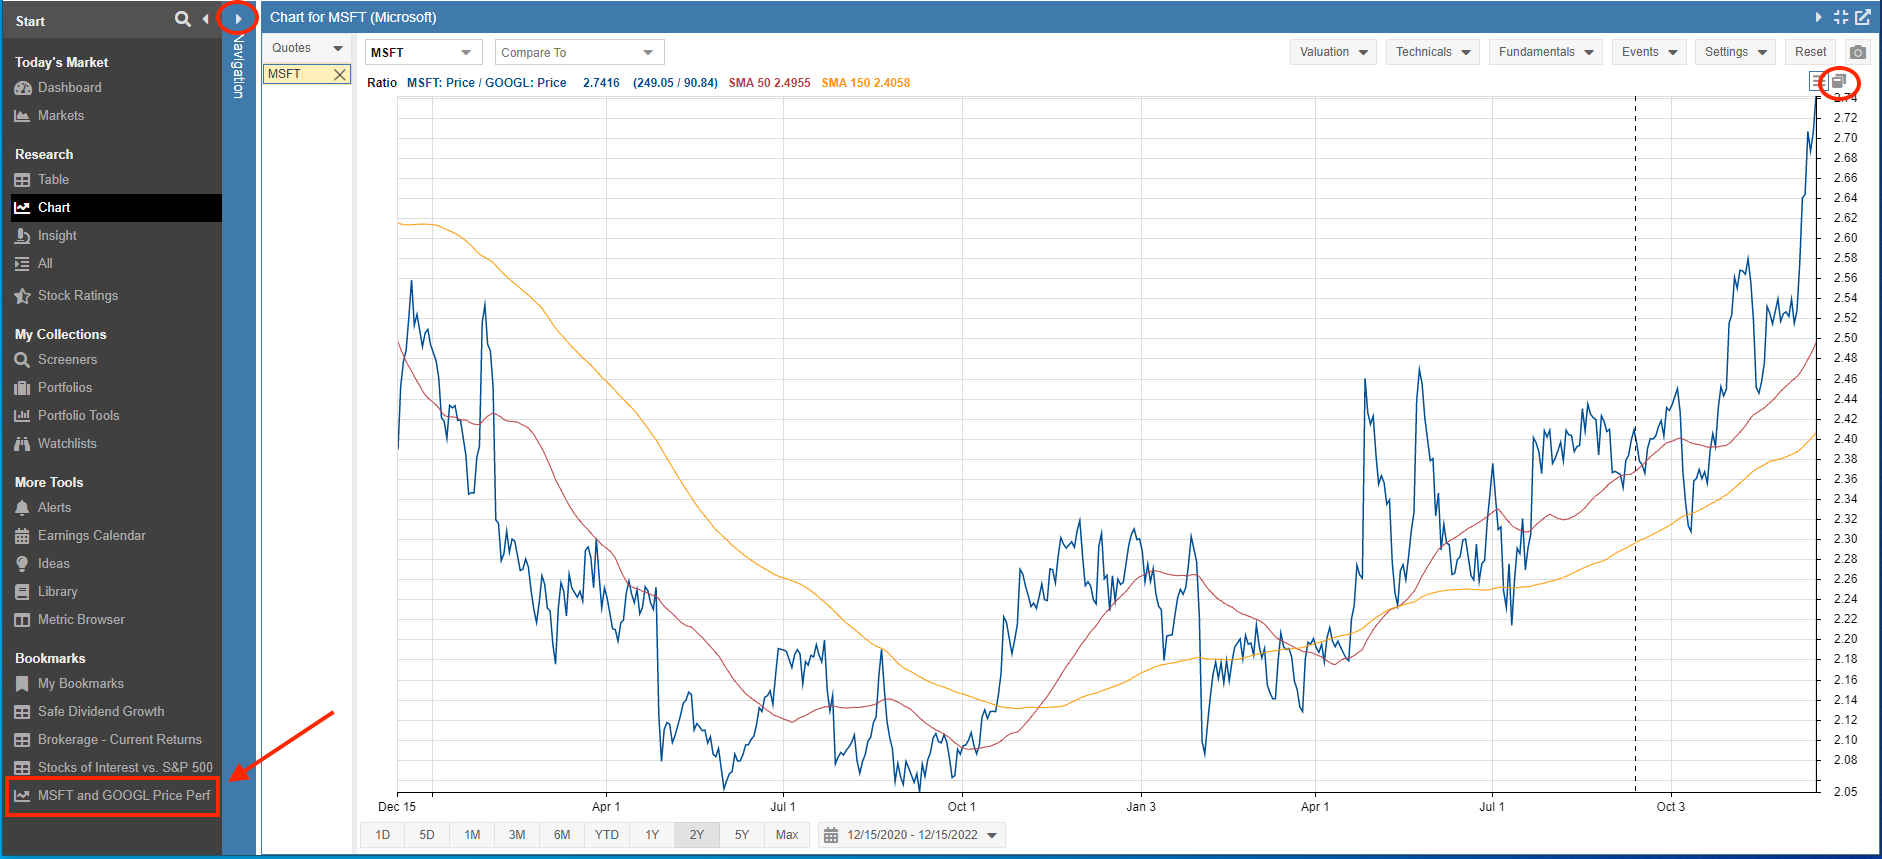Expand the Events menu
This screenshot has height=859, width=1882.
pos(1650,52)
